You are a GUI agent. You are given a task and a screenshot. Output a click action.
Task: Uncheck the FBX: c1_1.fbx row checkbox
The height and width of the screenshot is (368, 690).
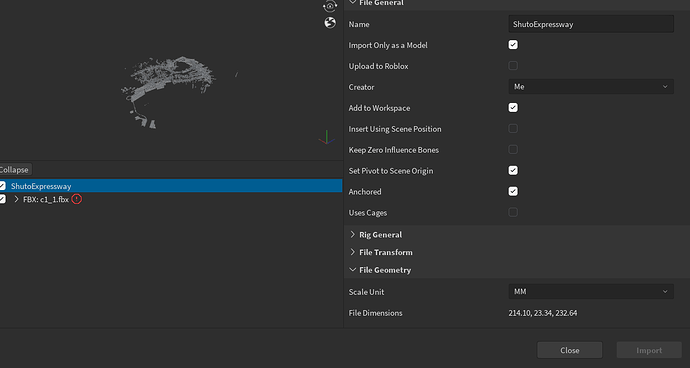[2, 199]
